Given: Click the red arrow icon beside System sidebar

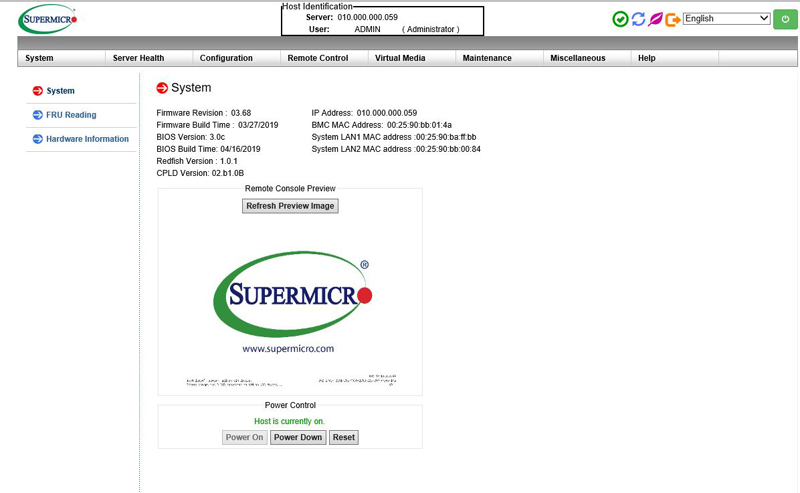Looking at the screenshot, I should pos(38,91).
